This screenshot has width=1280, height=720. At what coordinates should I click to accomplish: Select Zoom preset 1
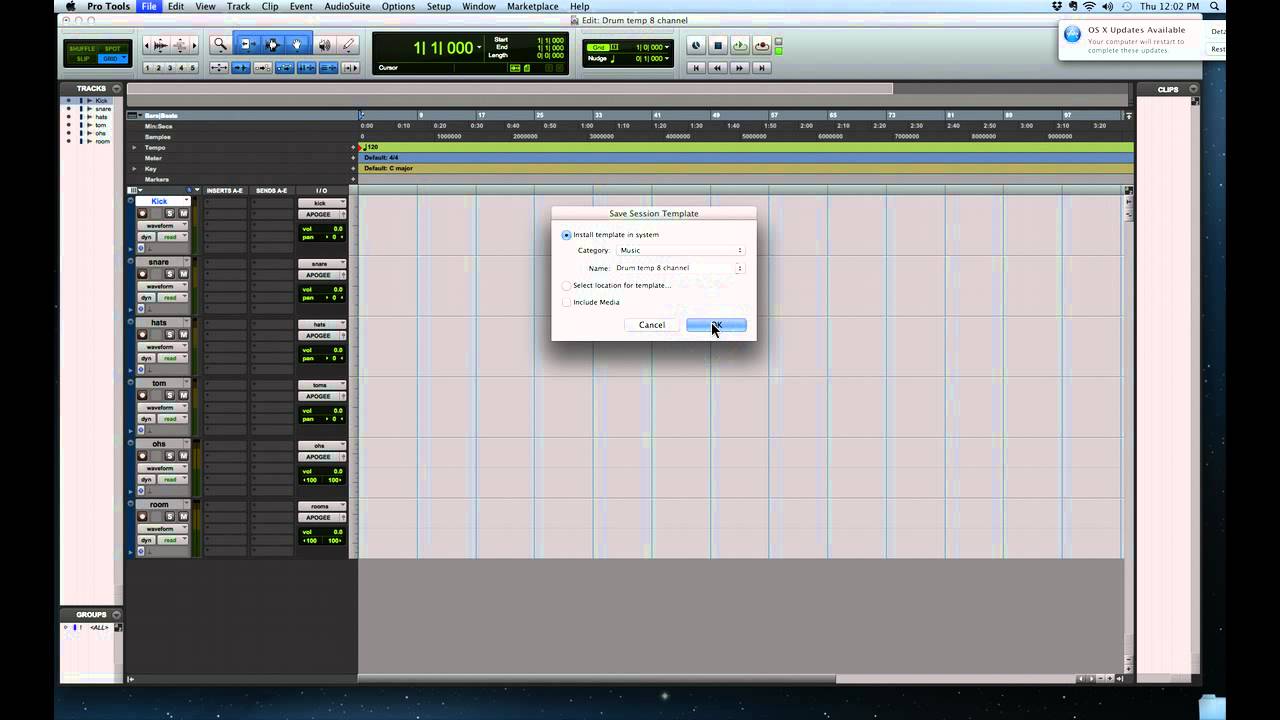(x=148, y=68)
